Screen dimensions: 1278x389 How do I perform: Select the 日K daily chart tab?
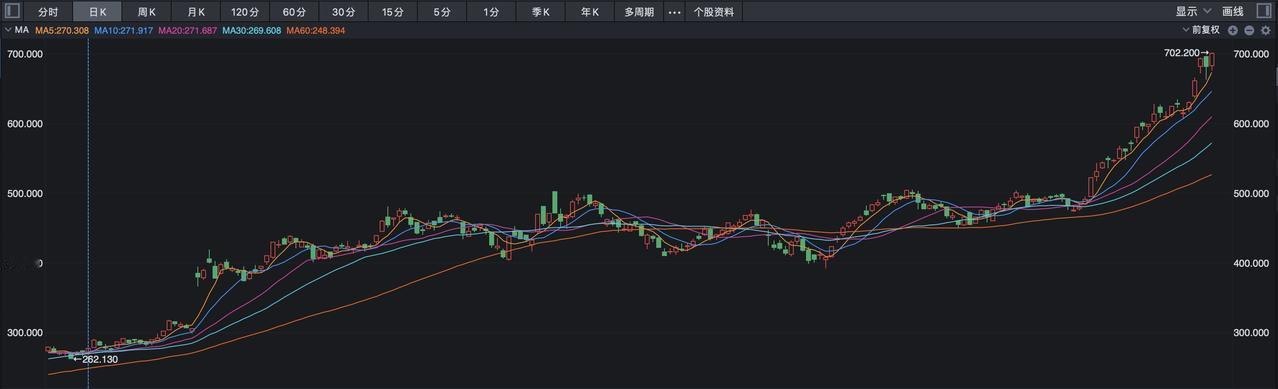click(x=97, y=12)
